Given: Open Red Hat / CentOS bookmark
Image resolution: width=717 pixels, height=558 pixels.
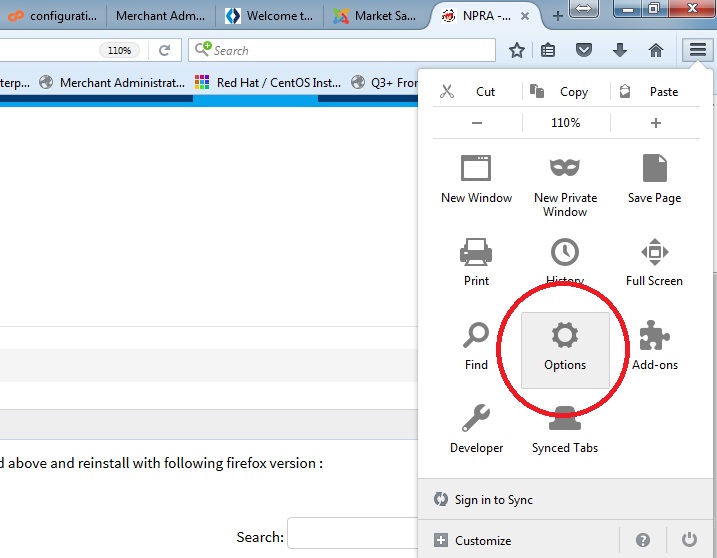Looking at the screenshot, I should (270, 83).
